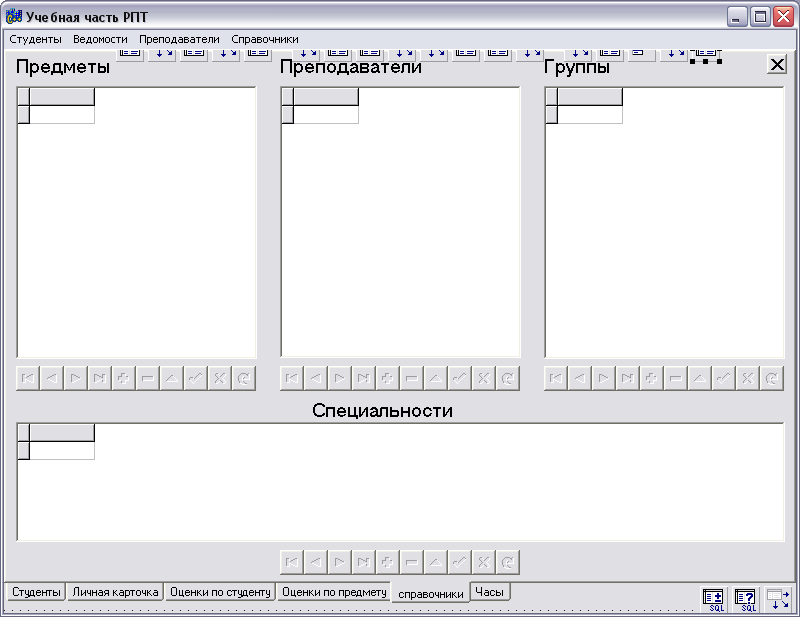Click Edit triangle in Специальности navigator
Viewport: 800px width, 617px height.
436,562
